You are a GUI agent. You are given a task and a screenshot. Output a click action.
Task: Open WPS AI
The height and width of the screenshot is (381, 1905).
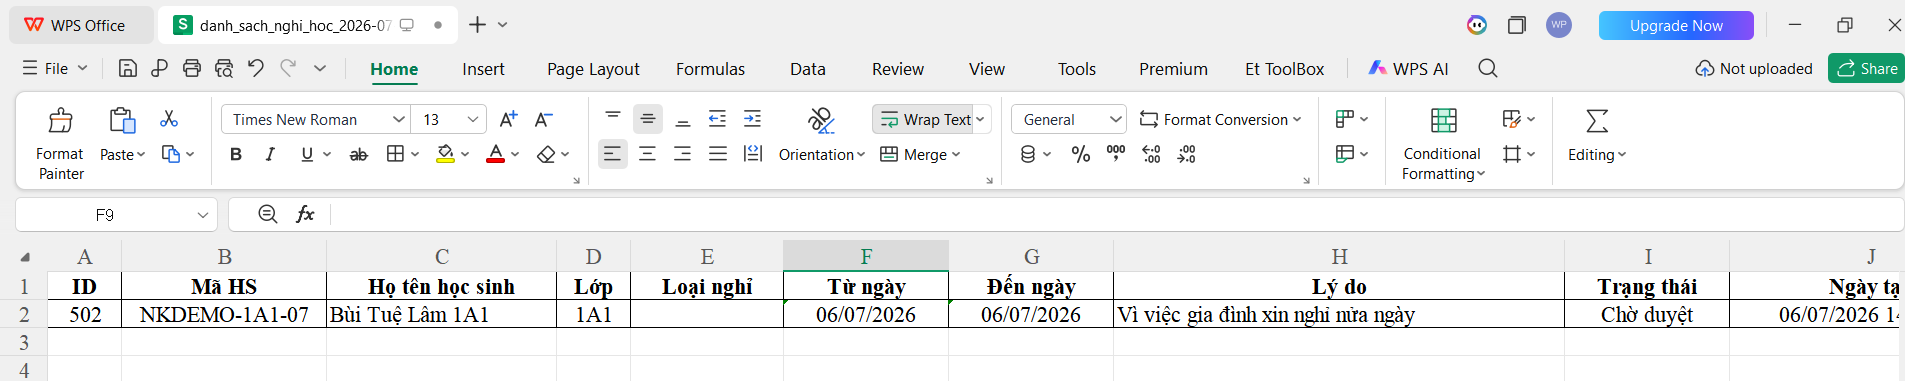1408,68
